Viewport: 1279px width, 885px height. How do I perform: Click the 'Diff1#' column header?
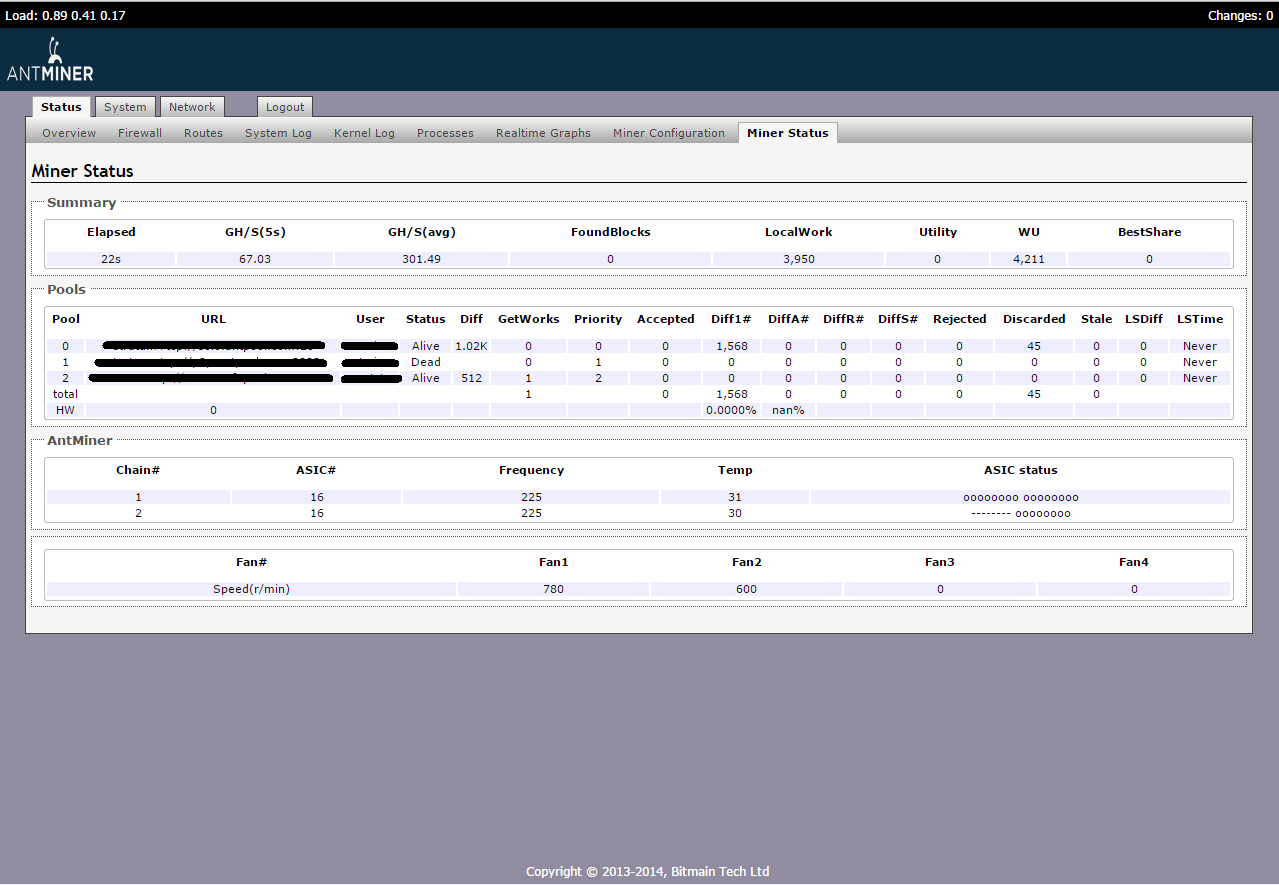point(731,319)
